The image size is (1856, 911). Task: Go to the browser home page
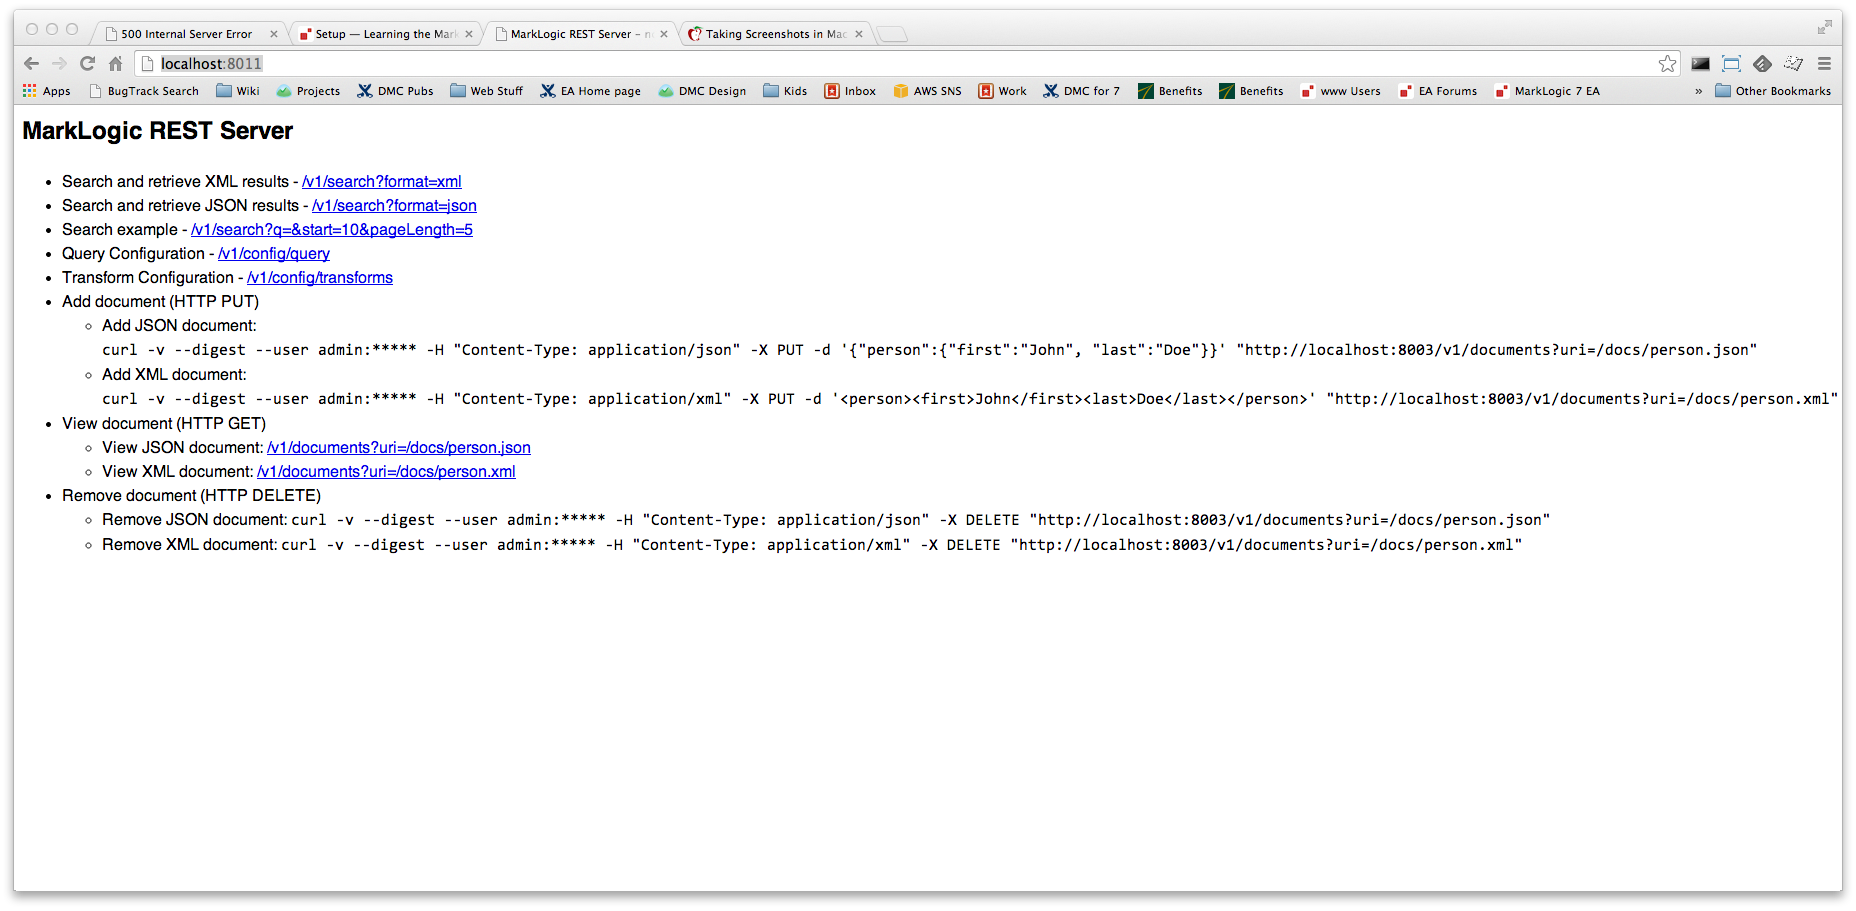coord(115,64)
